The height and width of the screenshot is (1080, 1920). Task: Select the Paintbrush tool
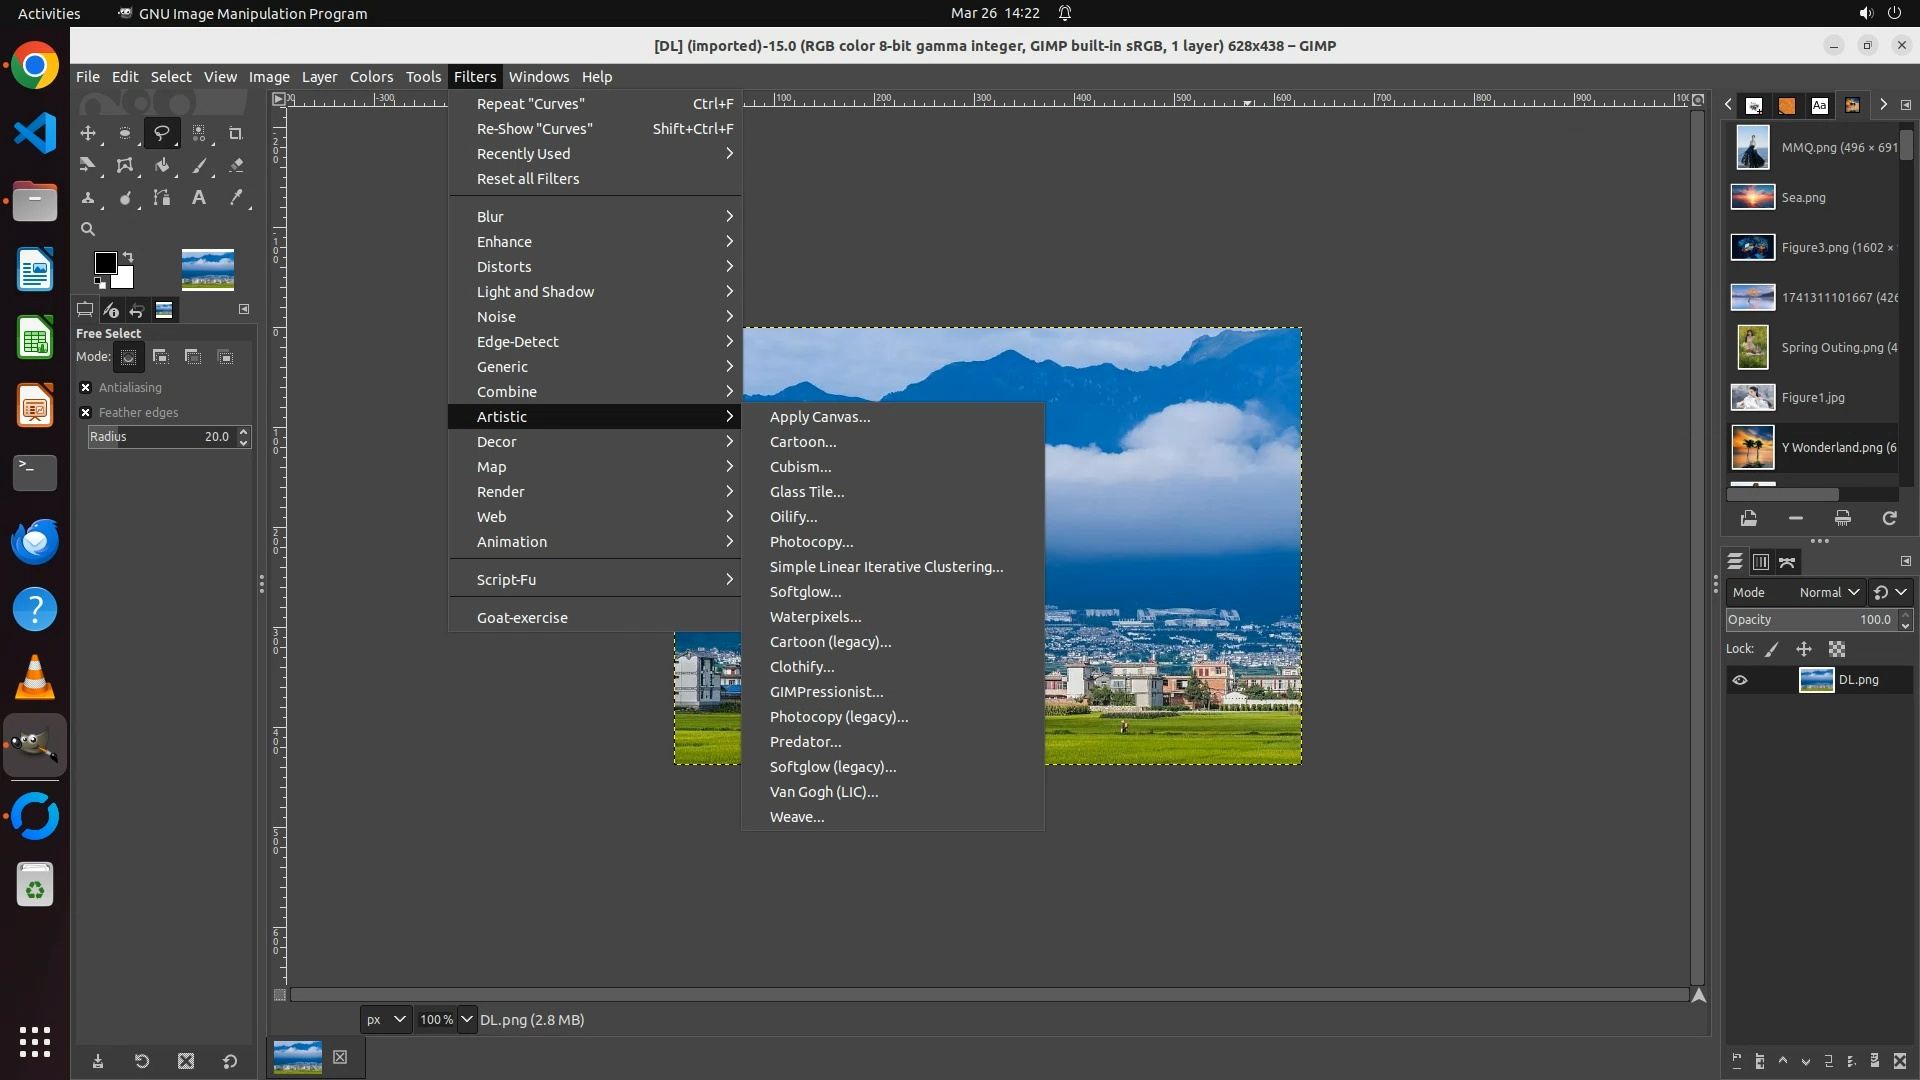coord(199,166)
